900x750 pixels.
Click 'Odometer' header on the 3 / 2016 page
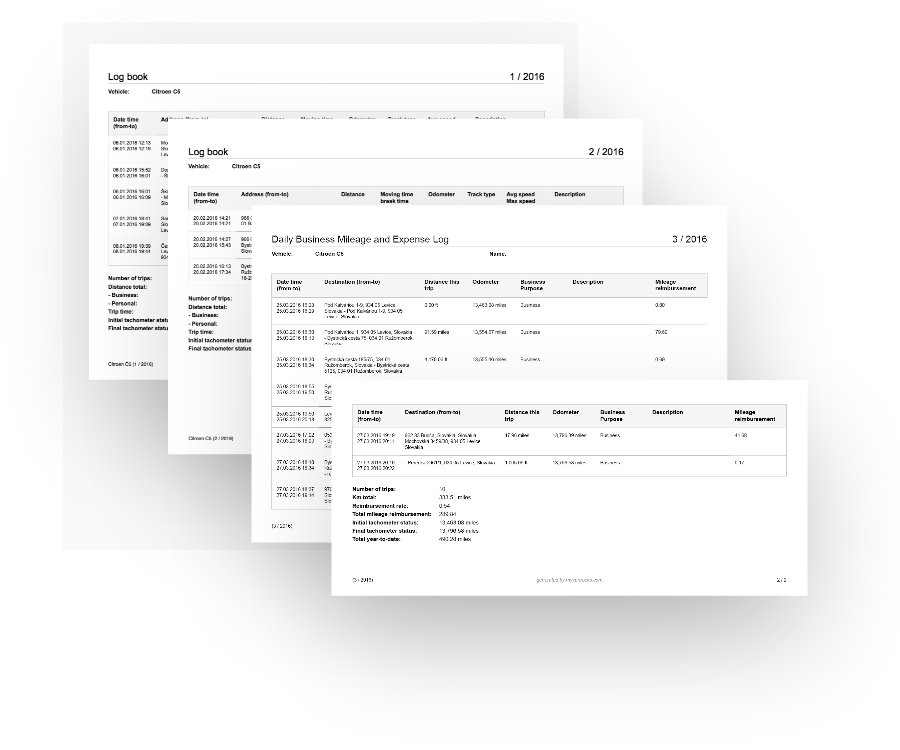(486, 282)
